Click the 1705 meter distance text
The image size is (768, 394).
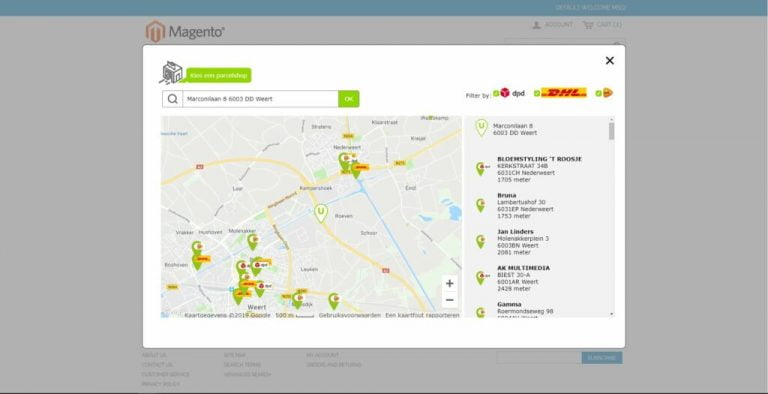(514, 180)
